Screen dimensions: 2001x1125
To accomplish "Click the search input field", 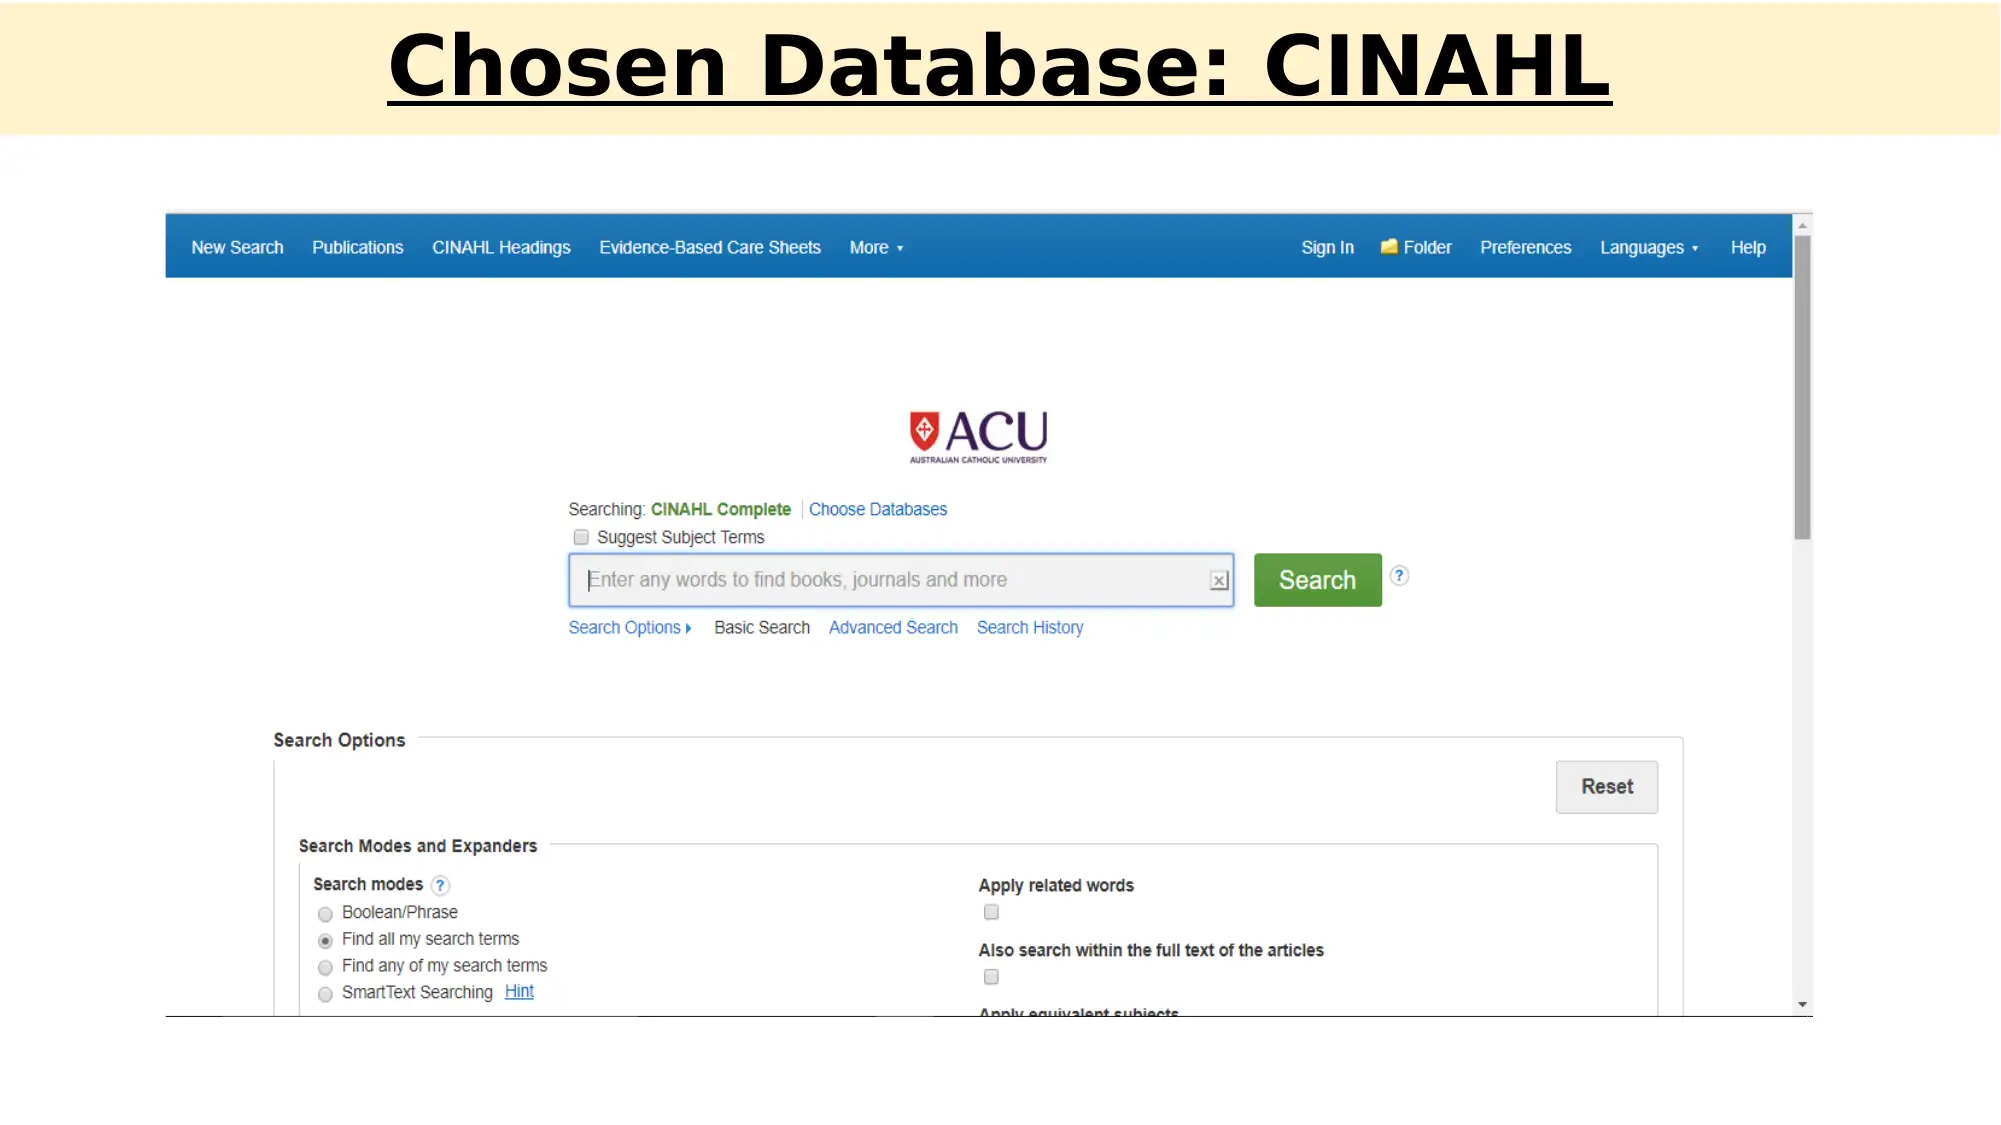I will coord(900,578).
